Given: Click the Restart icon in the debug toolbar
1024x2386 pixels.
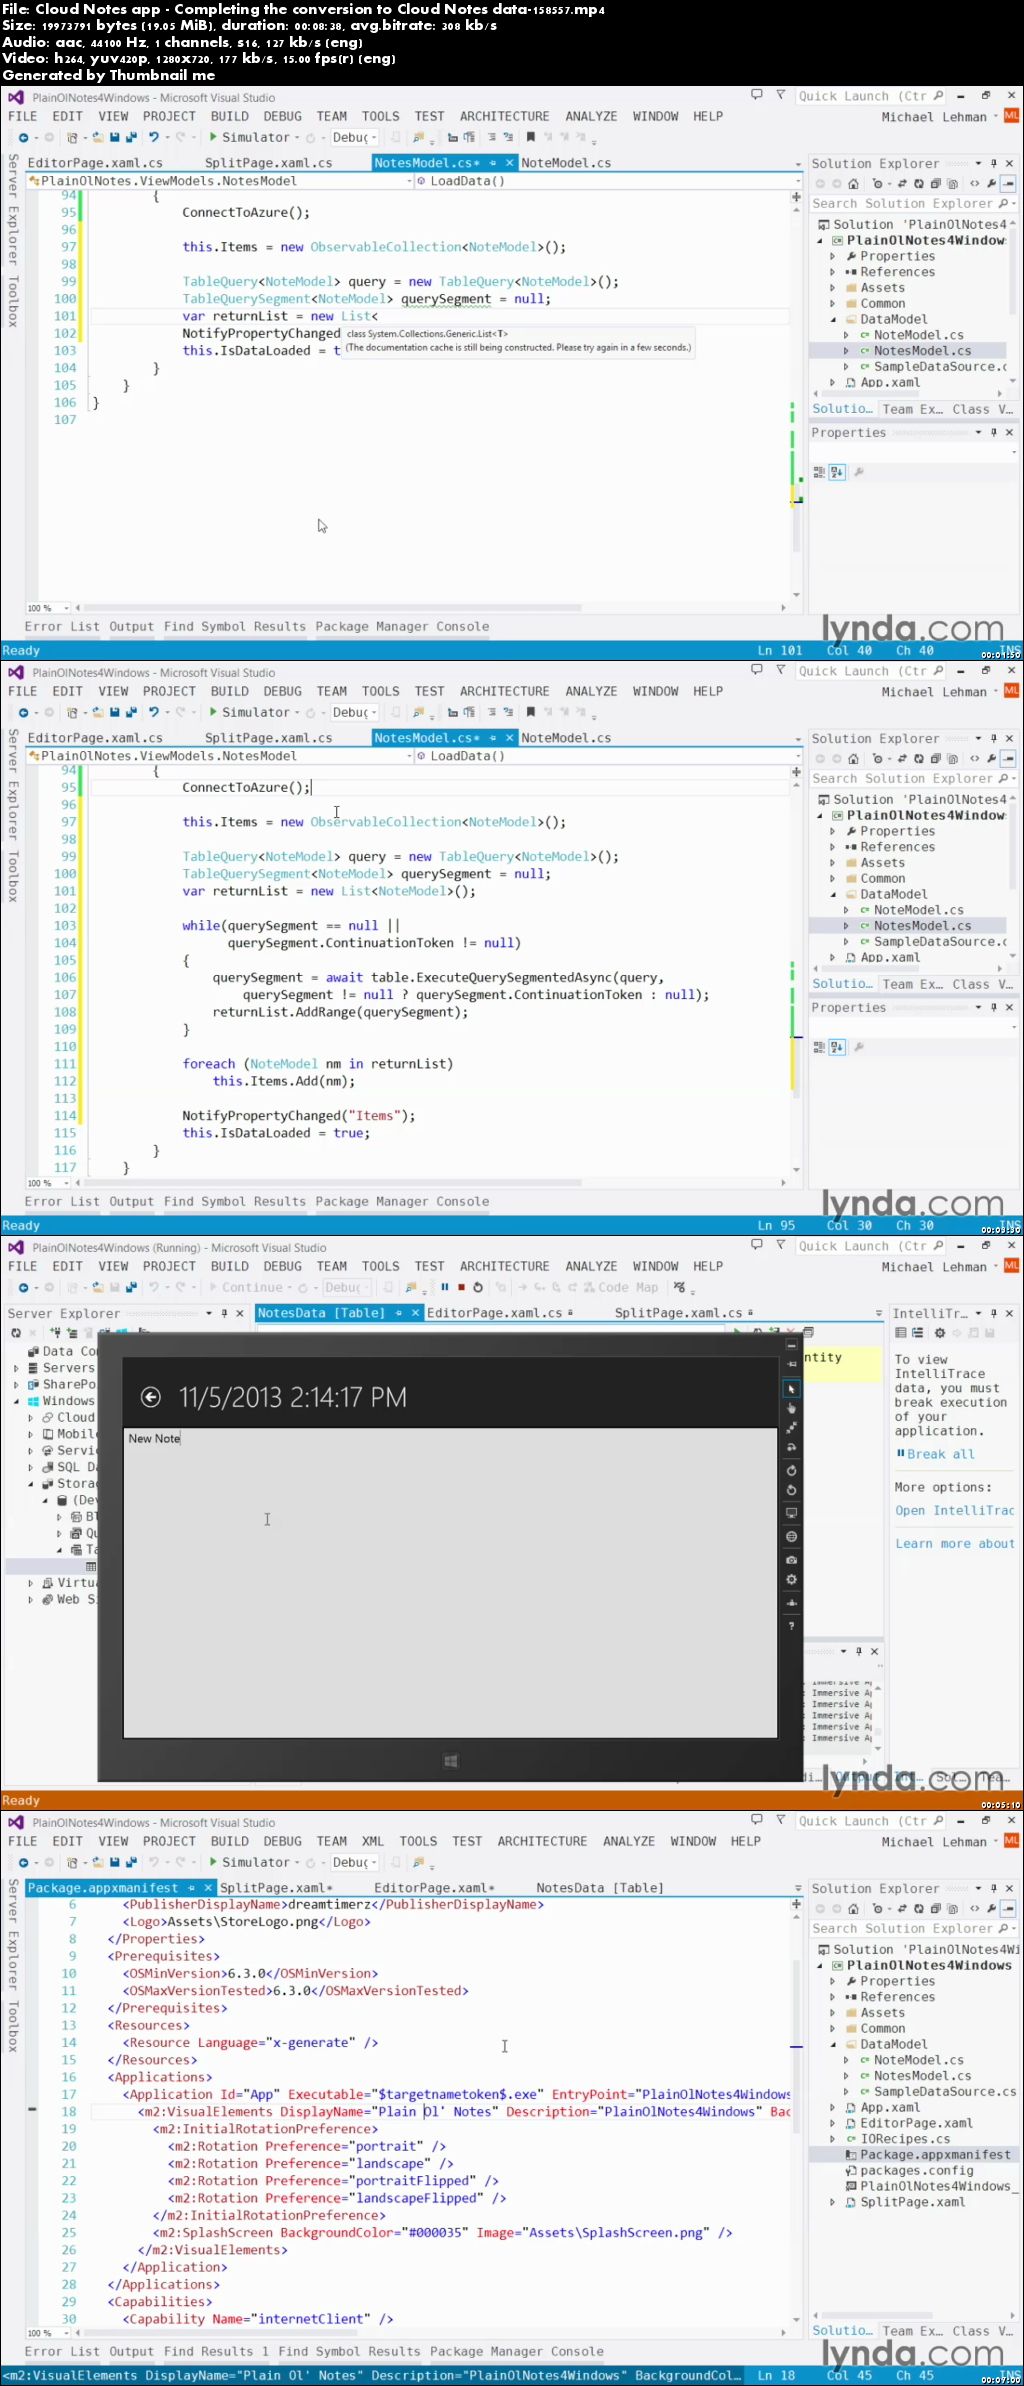Looking at the screenshot, I should coord(478,1287).
